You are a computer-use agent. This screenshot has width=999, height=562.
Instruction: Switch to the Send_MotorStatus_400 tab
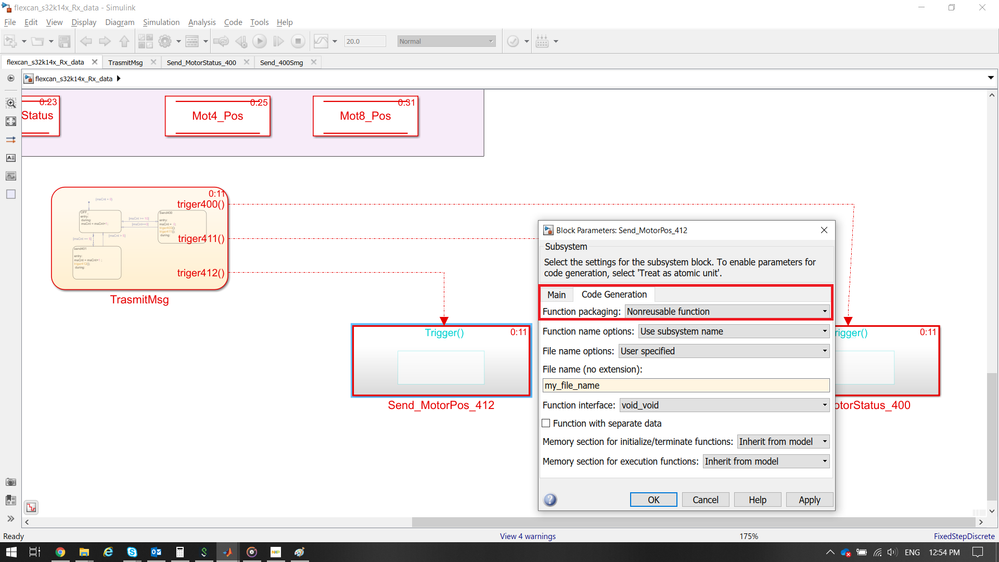(x=201, y=62)
